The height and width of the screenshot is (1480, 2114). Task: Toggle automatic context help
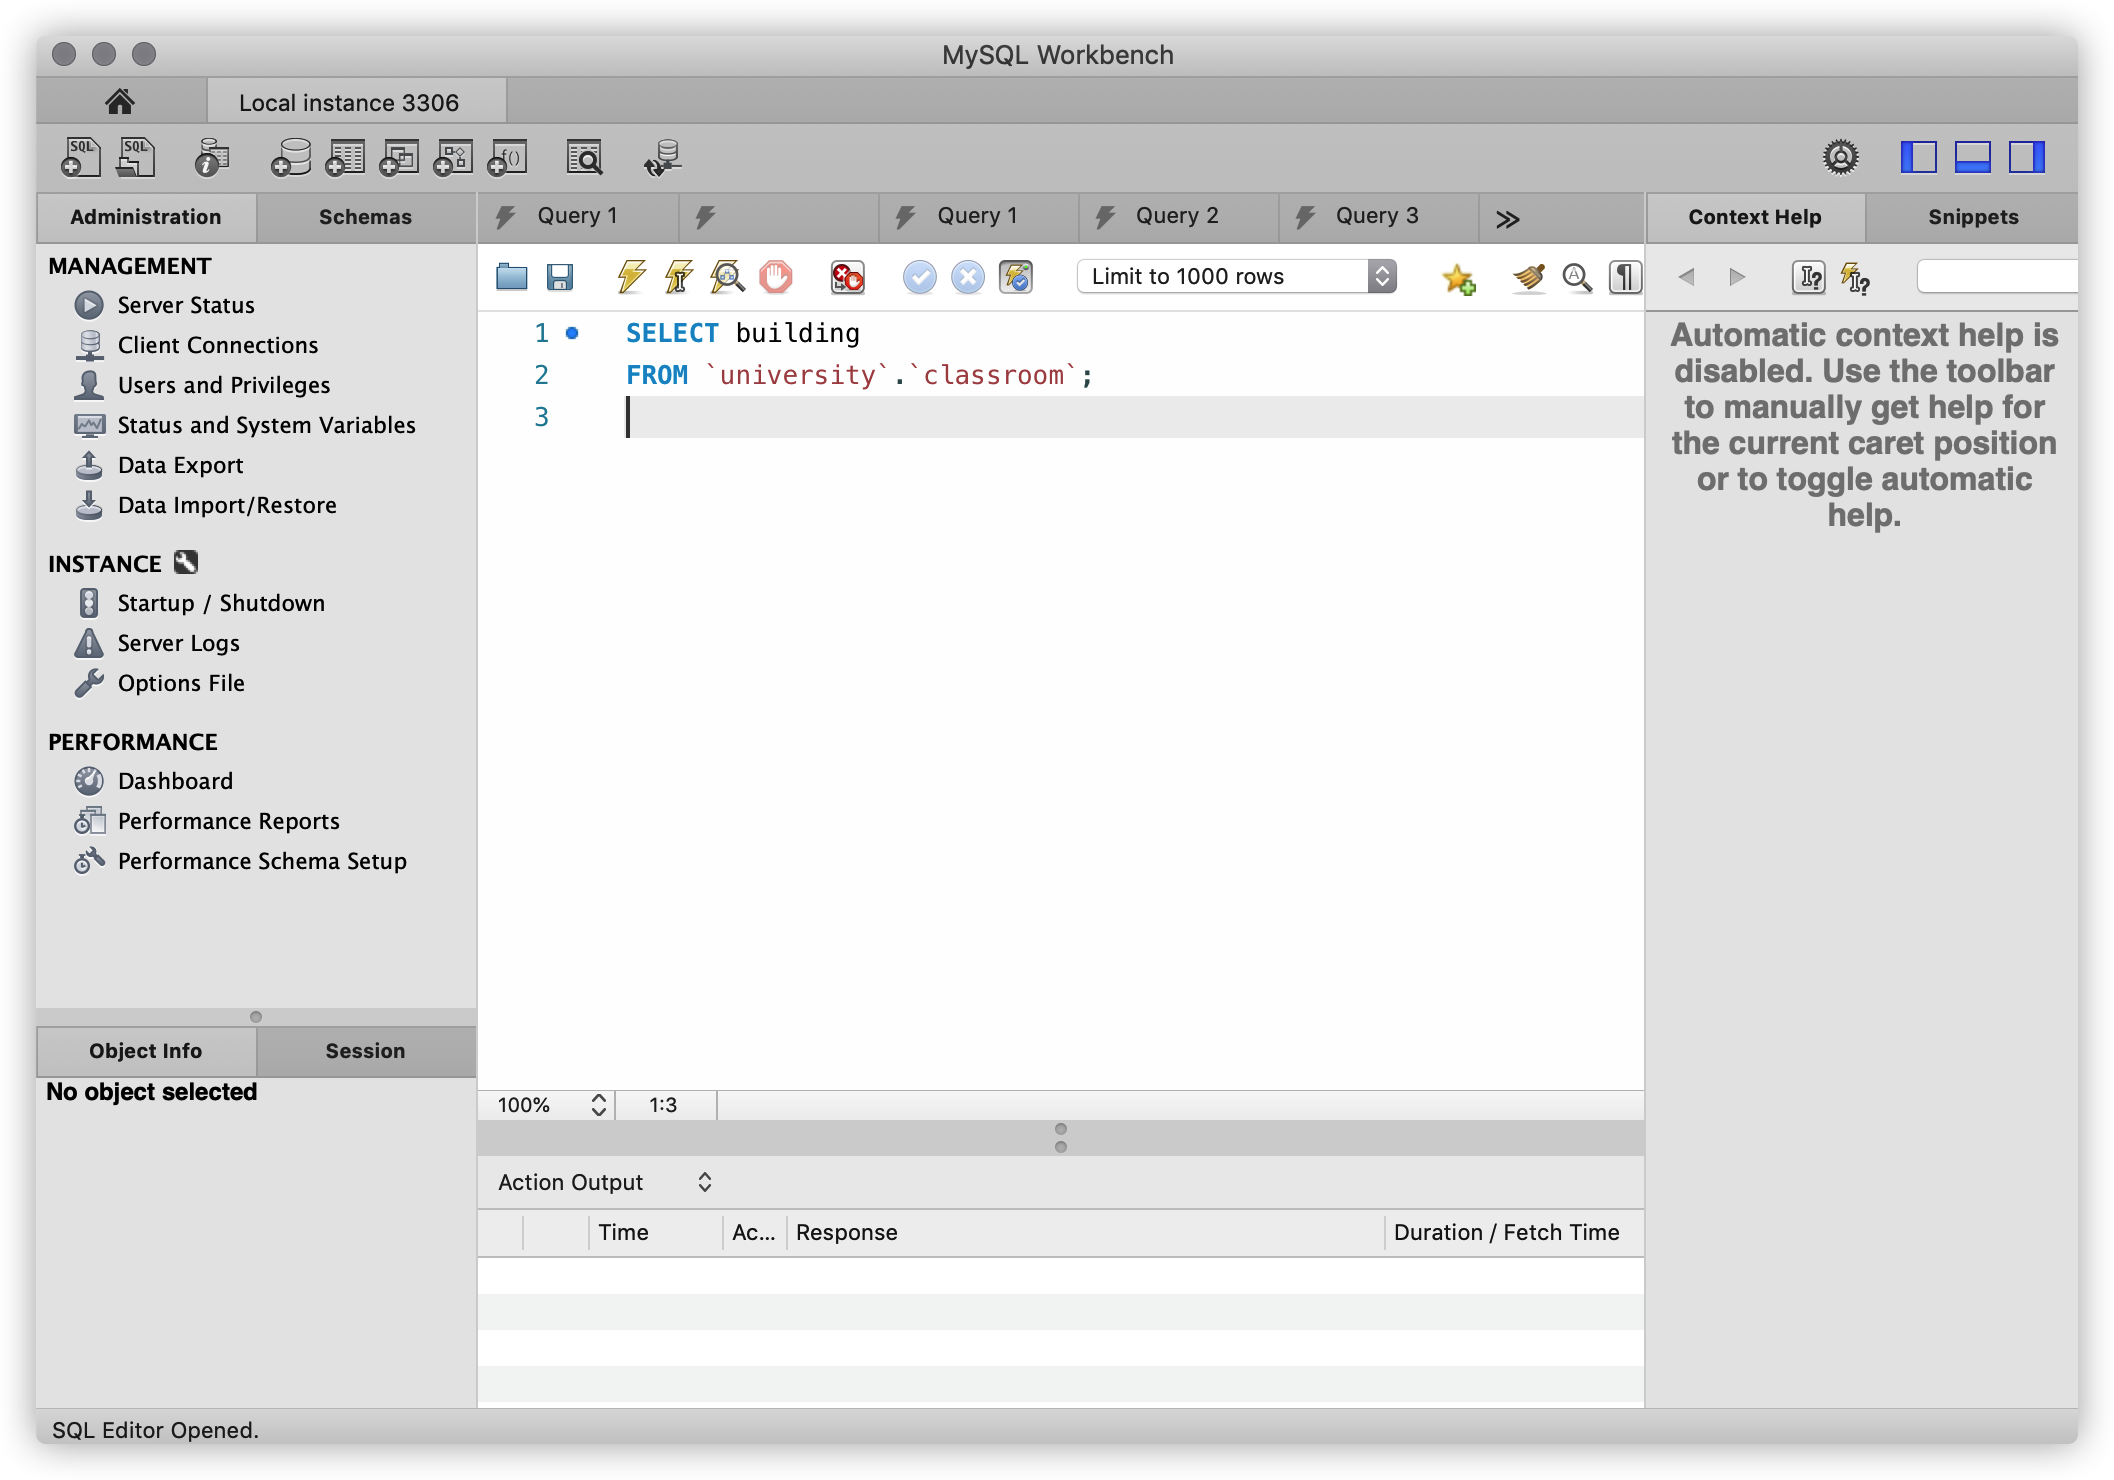[x=1856, y=277]
